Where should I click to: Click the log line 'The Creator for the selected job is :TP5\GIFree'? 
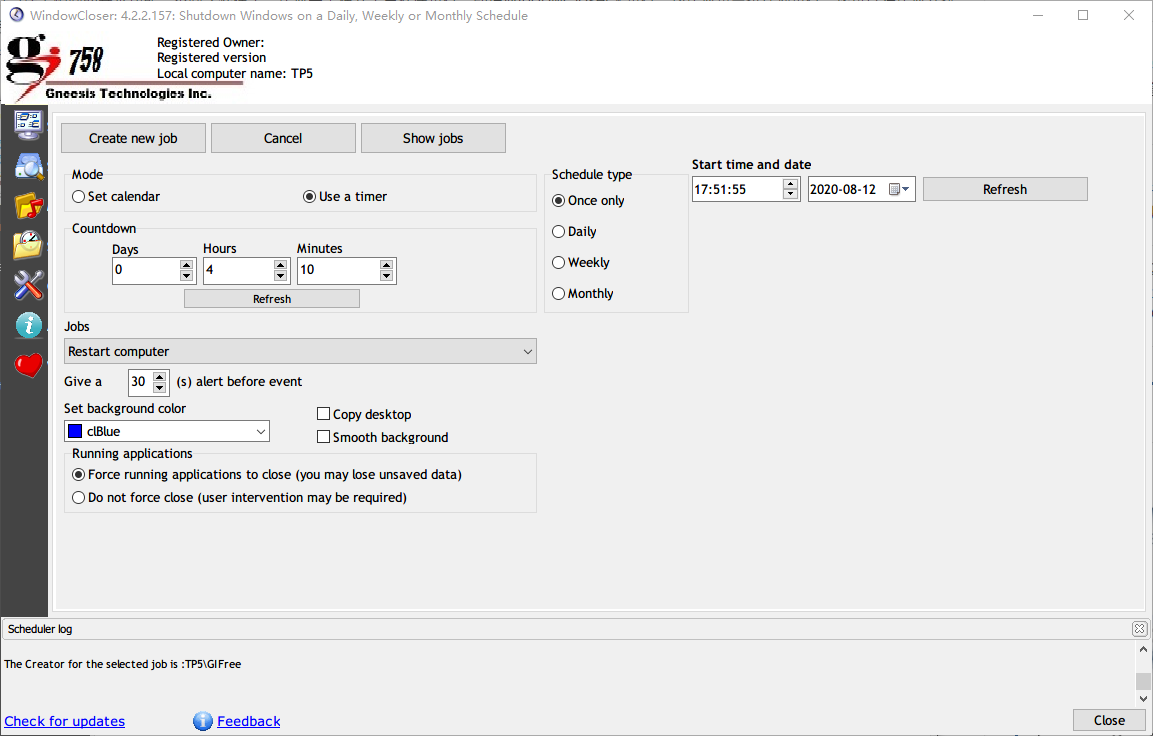123,664
